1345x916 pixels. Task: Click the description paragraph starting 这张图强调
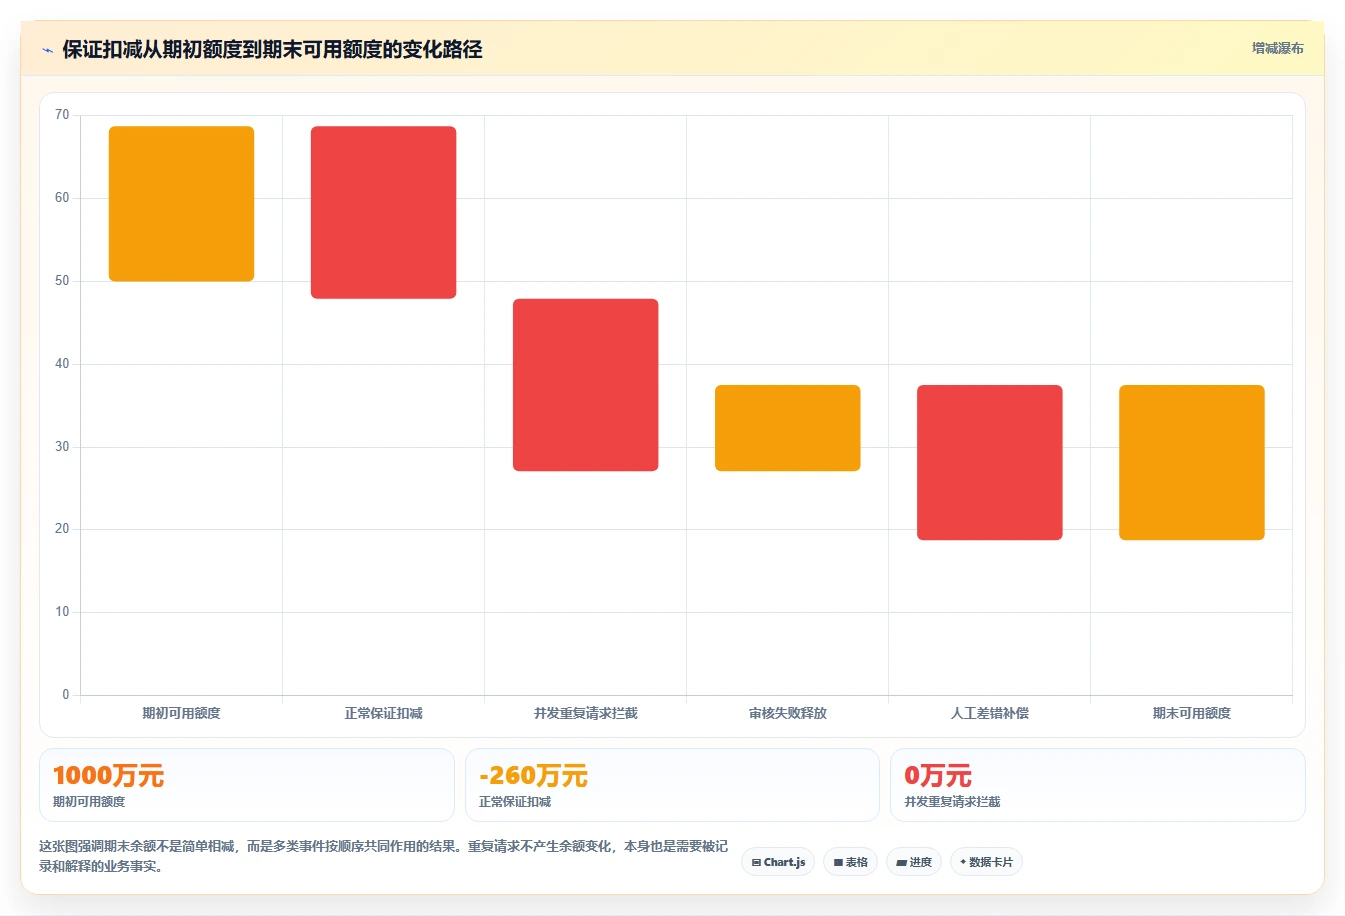pyautogui.click(x=384, y=856)
